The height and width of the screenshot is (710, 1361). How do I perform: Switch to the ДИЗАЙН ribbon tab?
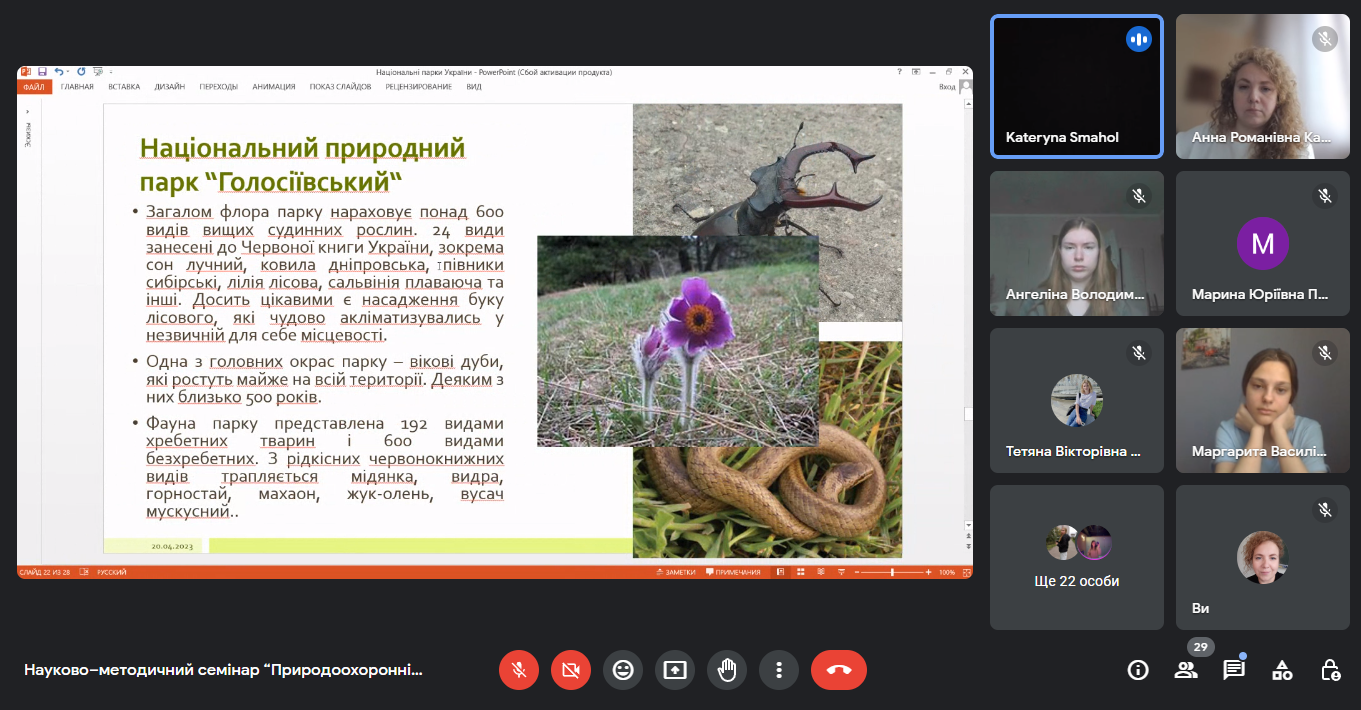tap(169, 87)
